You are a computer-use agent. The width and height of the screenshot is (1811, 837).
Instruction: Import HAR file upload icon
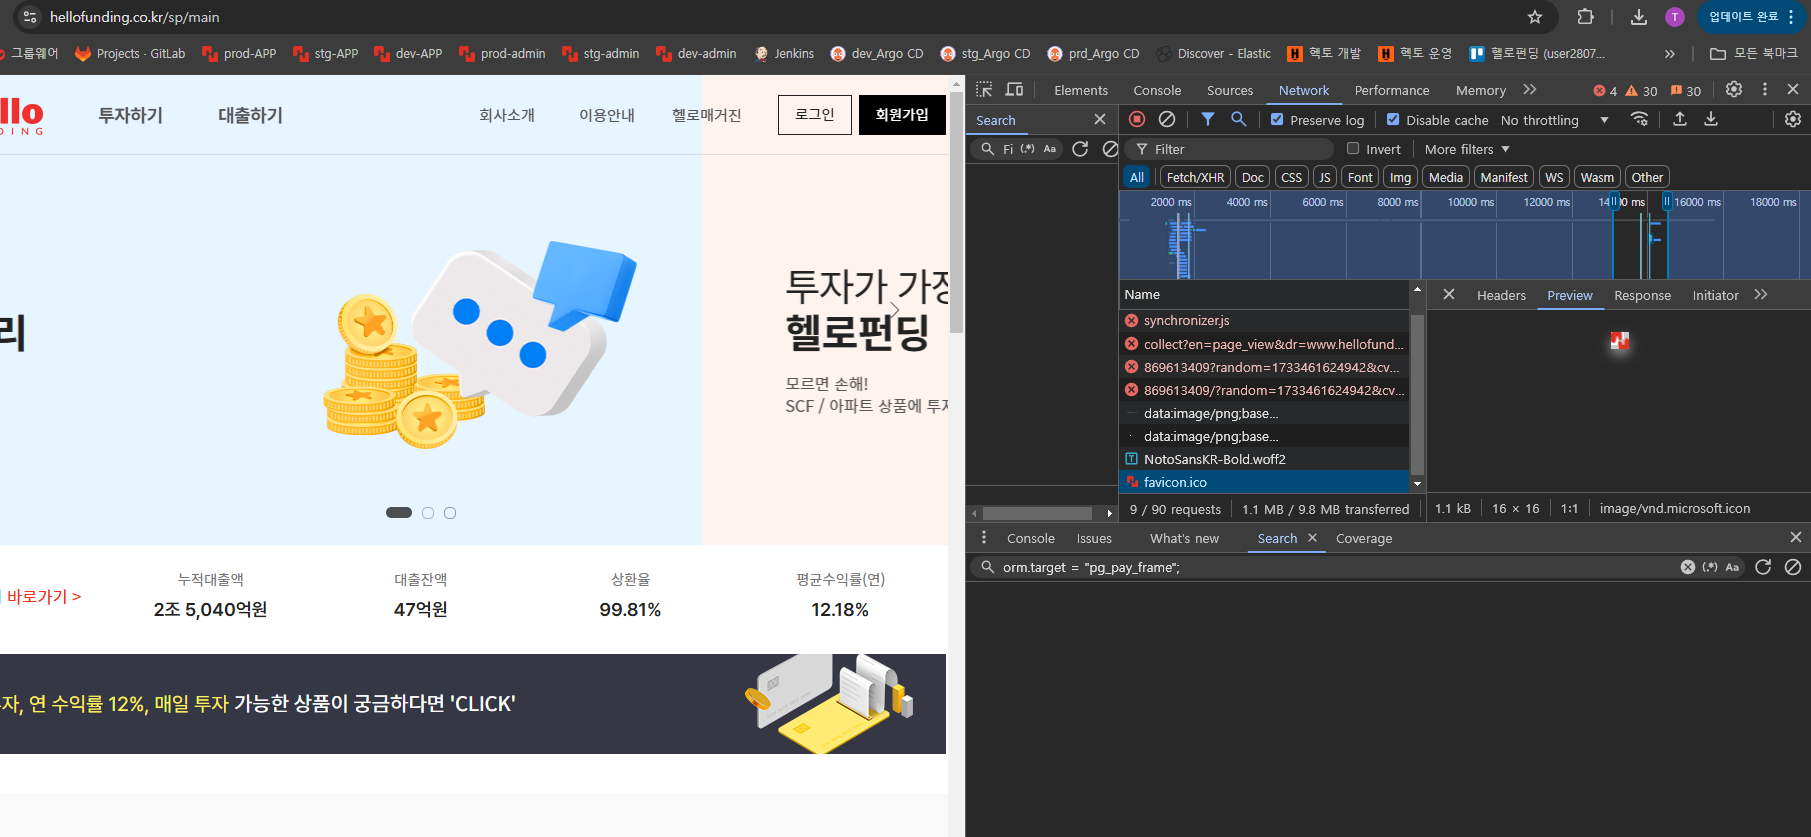(x=1680, y=119)
